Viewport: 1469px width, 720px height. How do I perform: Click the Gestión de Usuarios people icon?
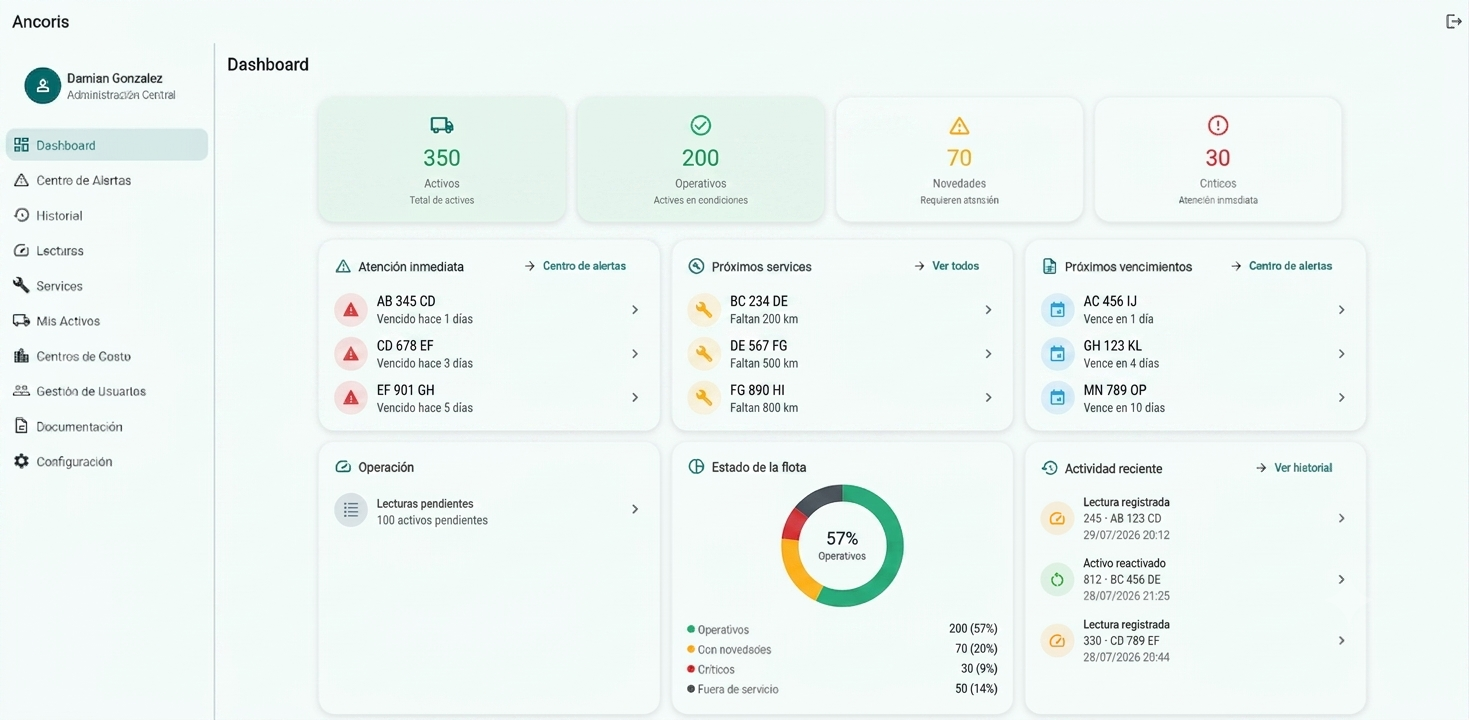point(21,391)
